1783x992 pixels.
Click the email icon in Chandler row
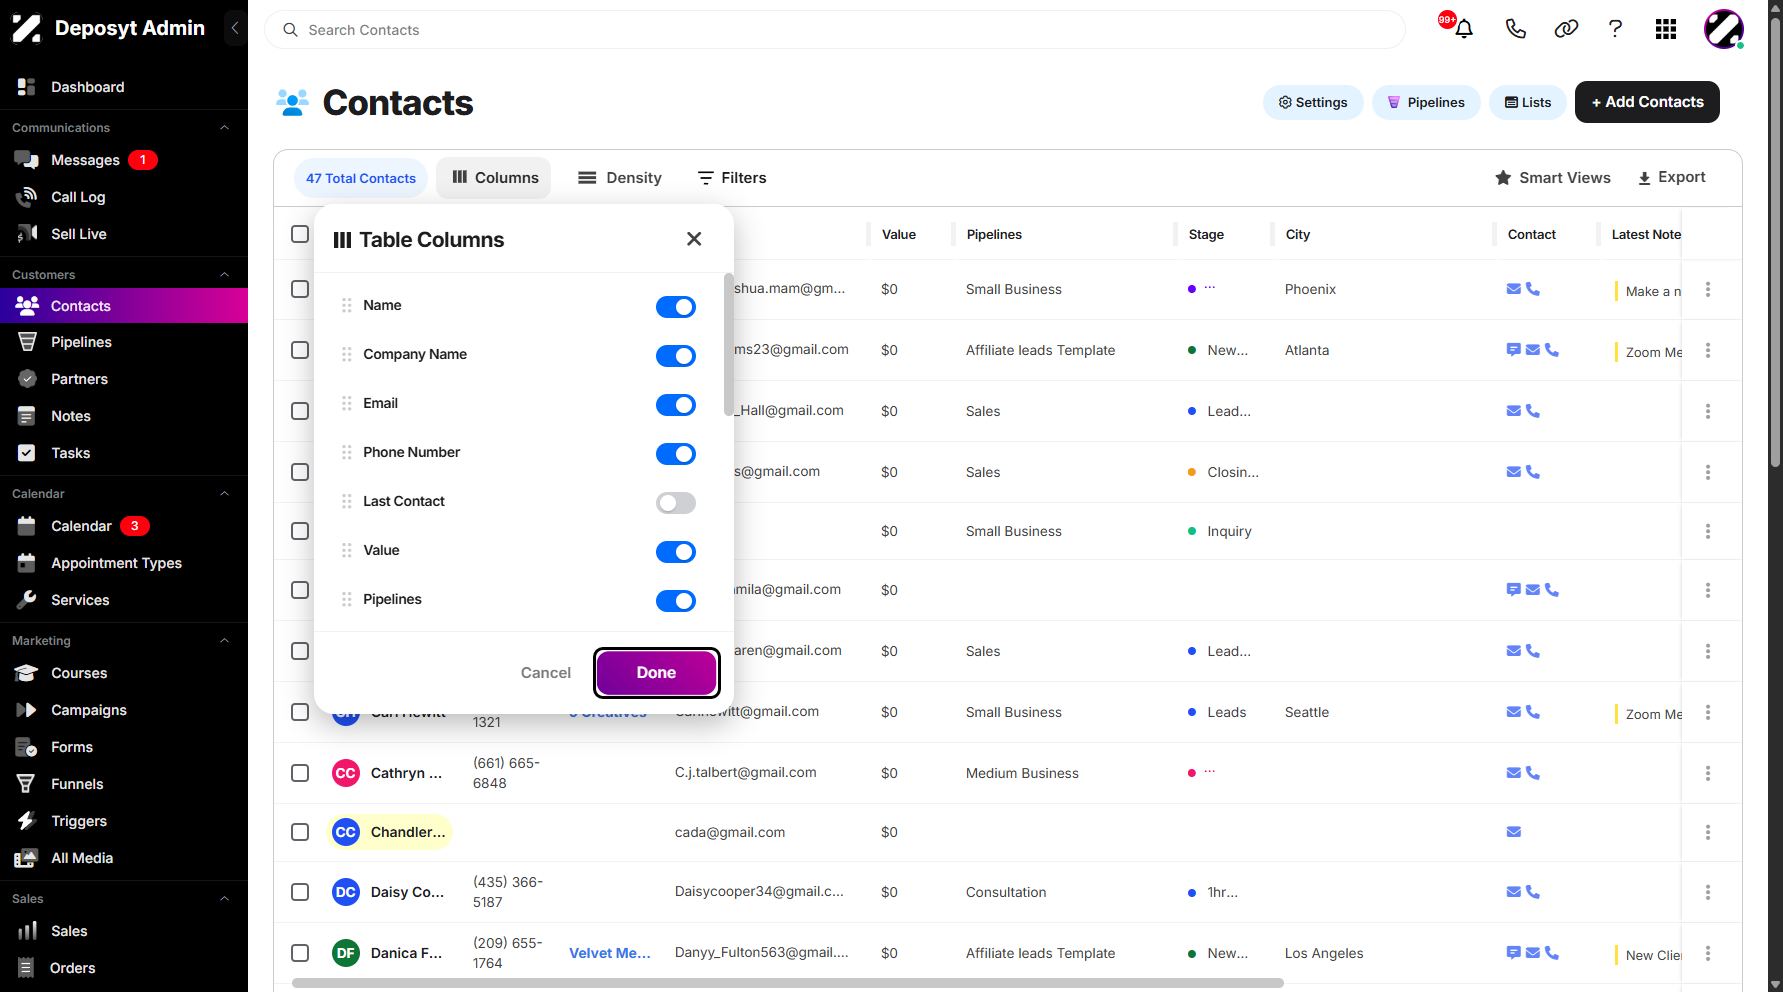[1514, 832]
